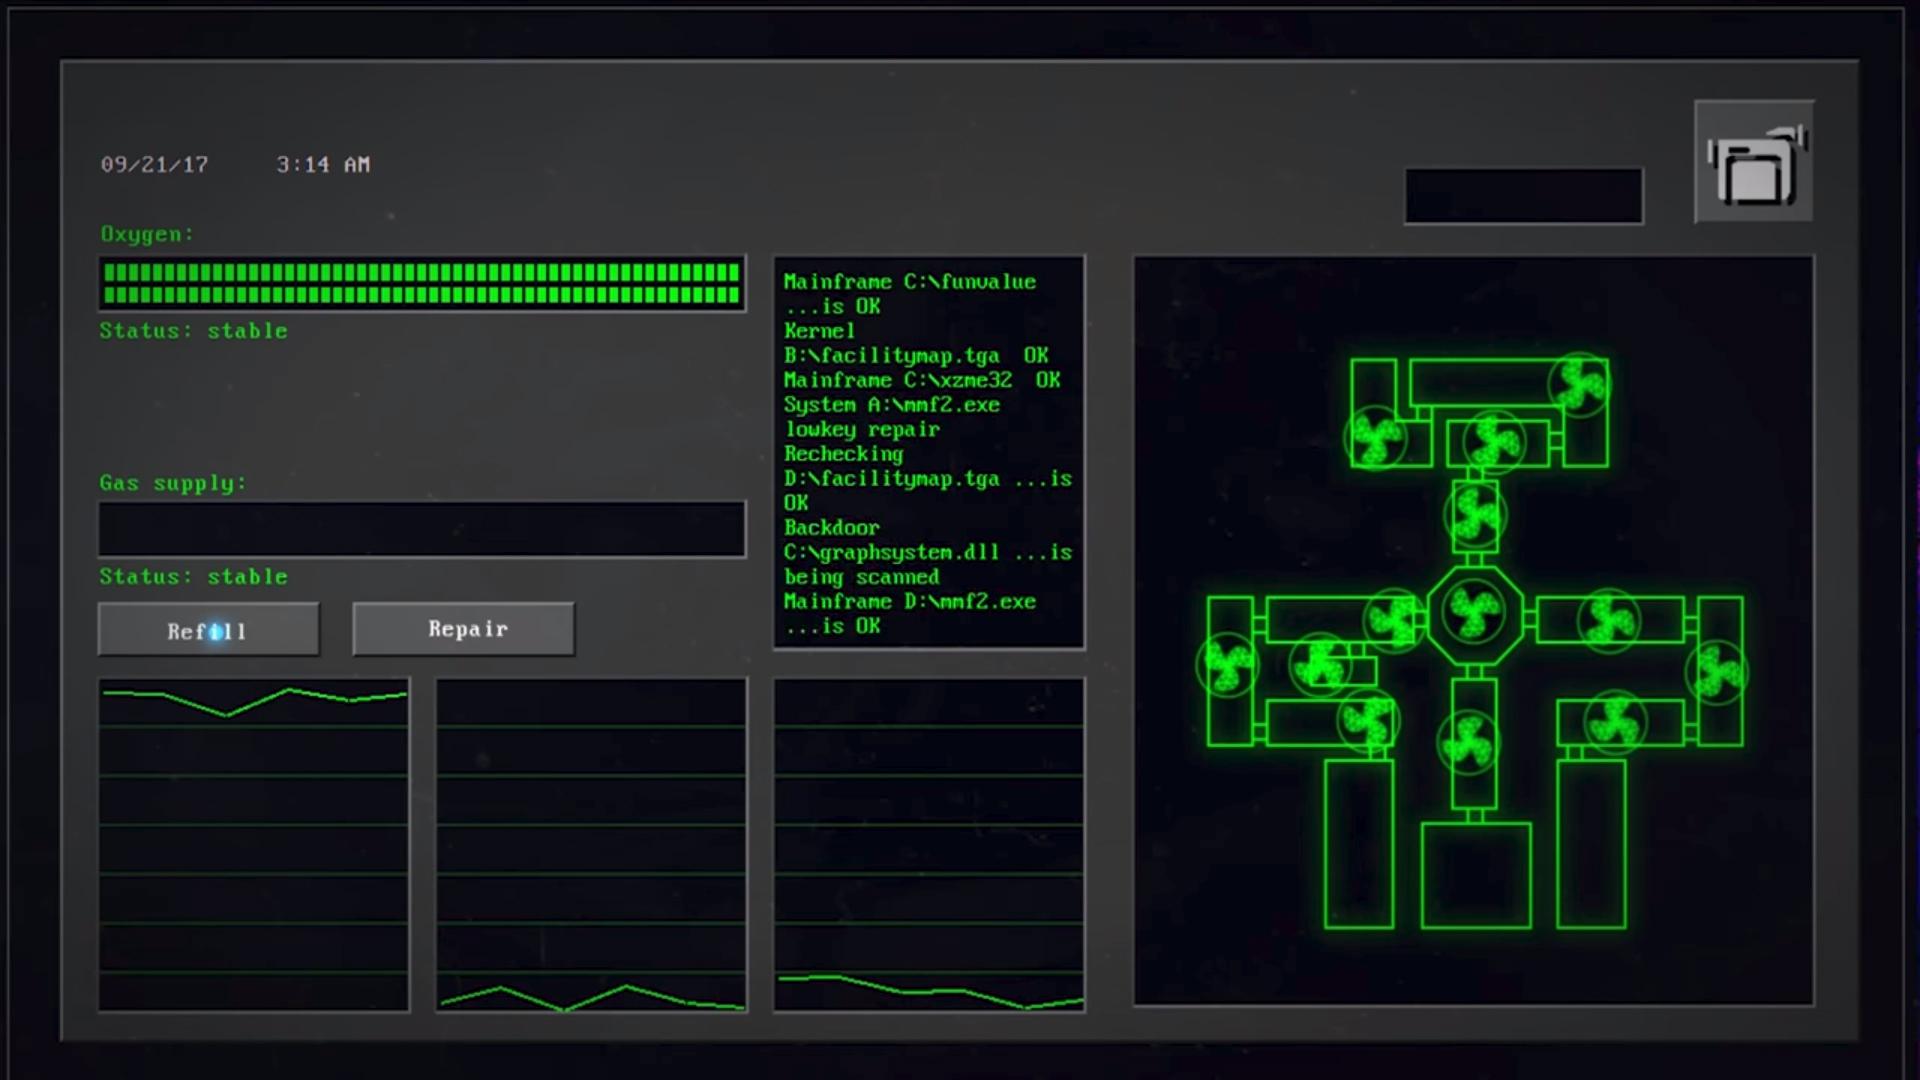Open the camera monitor icon
This screenshot has width=1920, height=1080.
(1754, 162)
